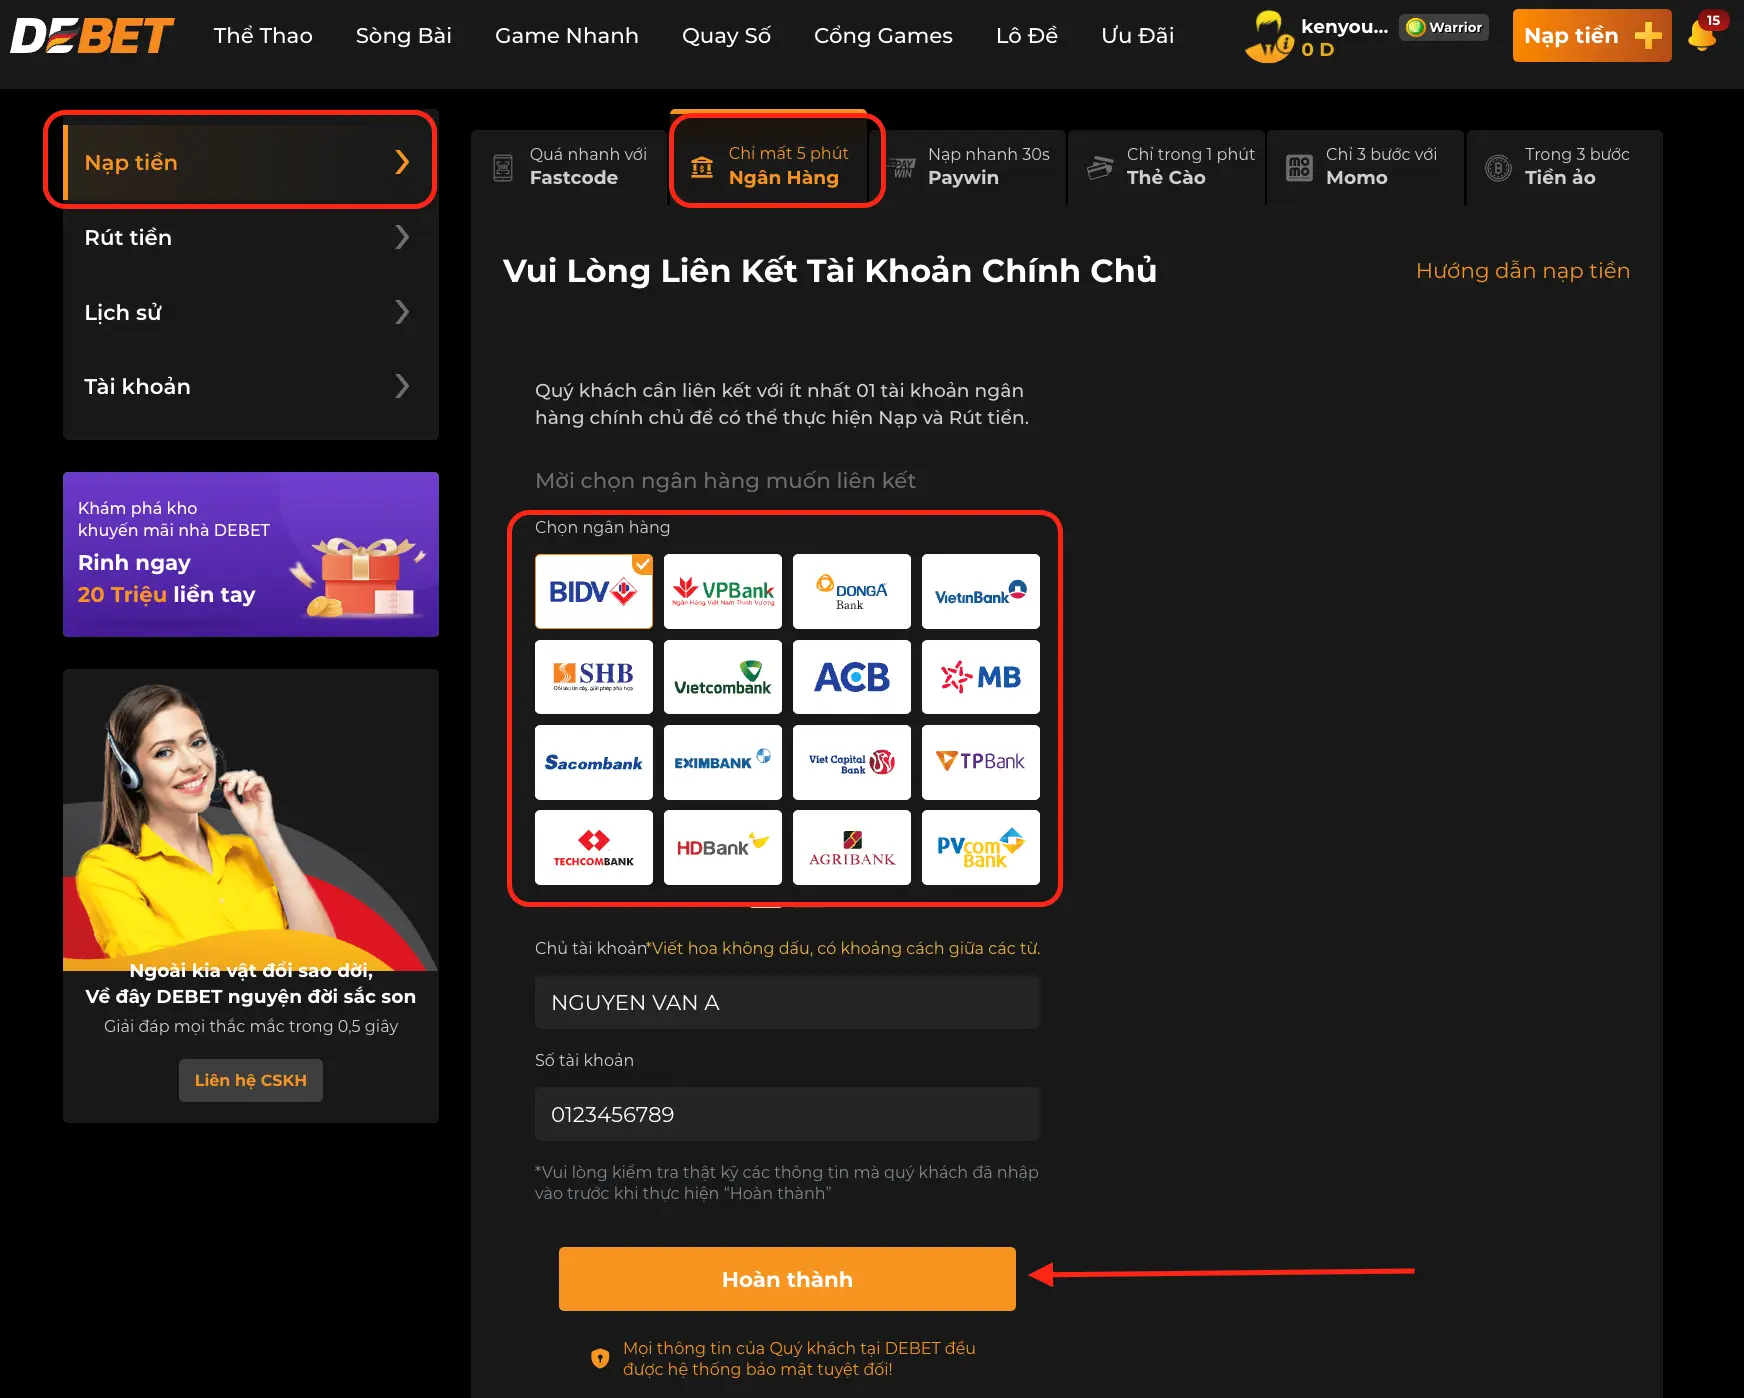Focus the Số tài khoản number field
Image resolution: width=1744 pixels, height=1398 pixels.
point(787,1114)
